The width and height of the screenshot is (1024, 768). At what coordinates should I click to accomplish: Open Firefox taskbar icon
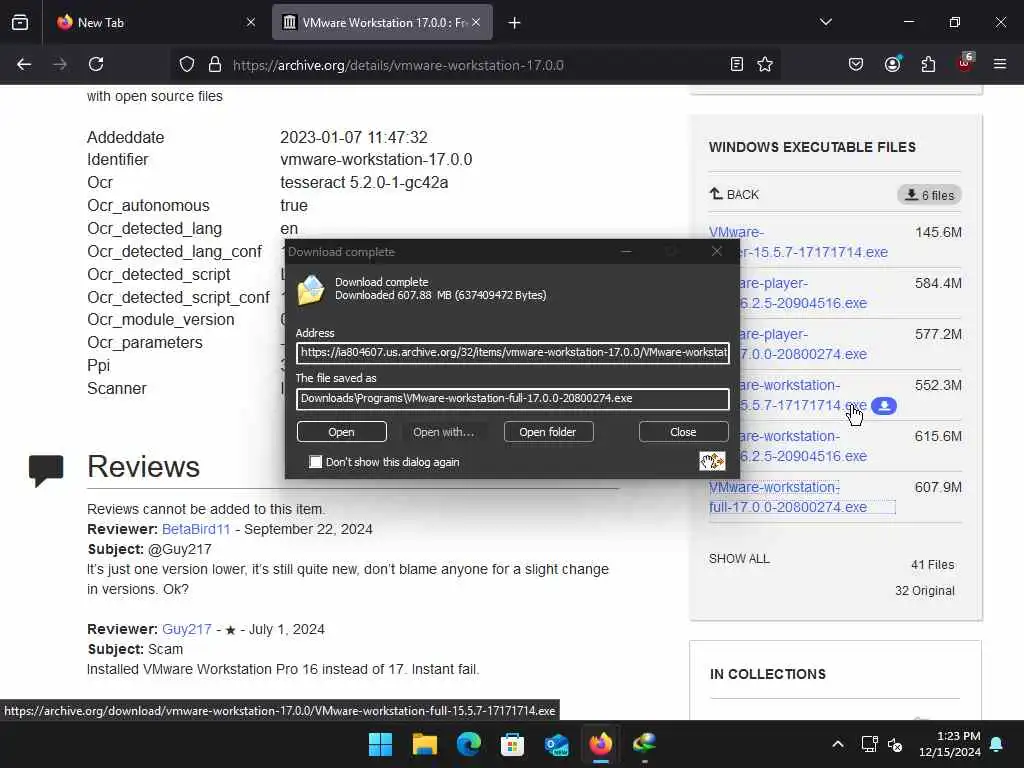(601, 744)
